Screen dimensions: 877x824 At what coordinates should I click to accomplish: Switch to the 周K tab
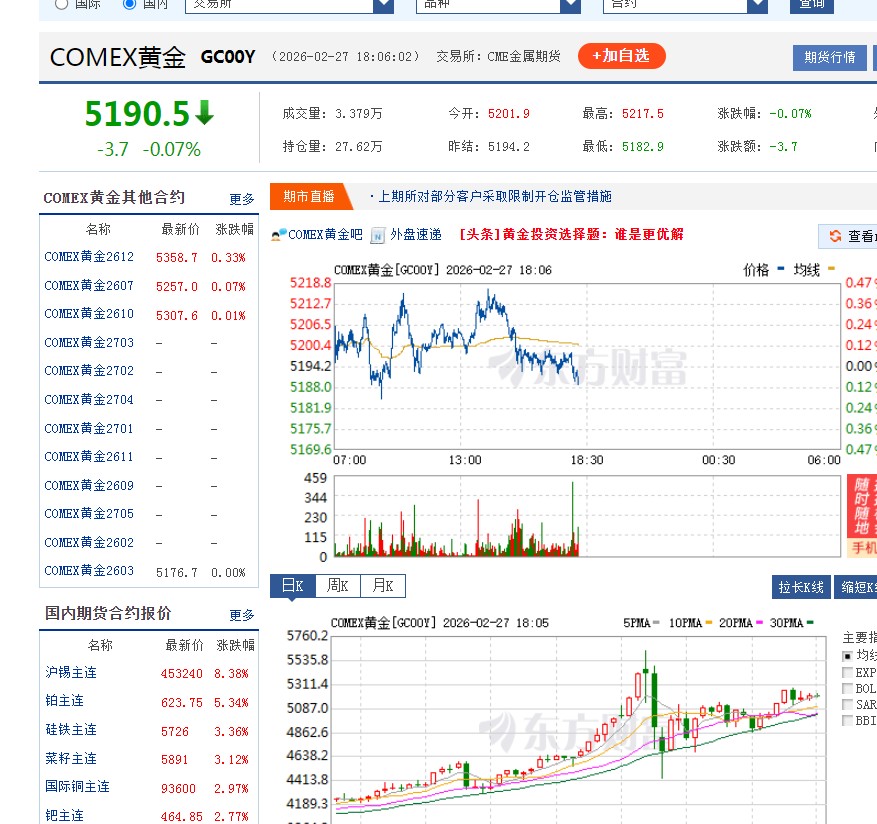[337, 586]
